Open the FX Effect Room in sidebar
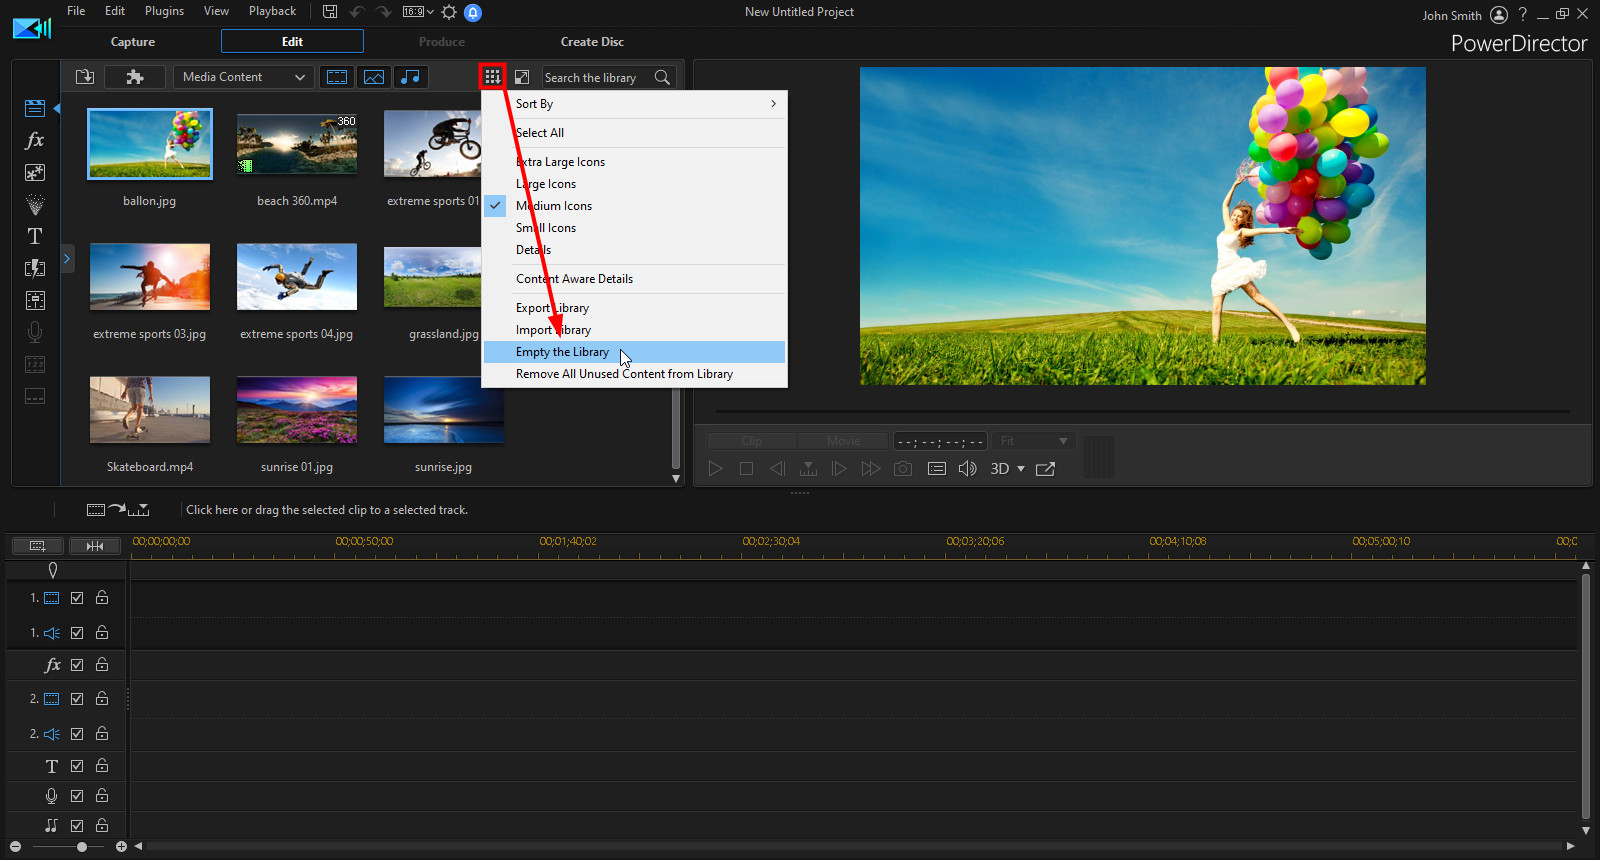This screenshot has width=1600, height=860. coord(35,141)
